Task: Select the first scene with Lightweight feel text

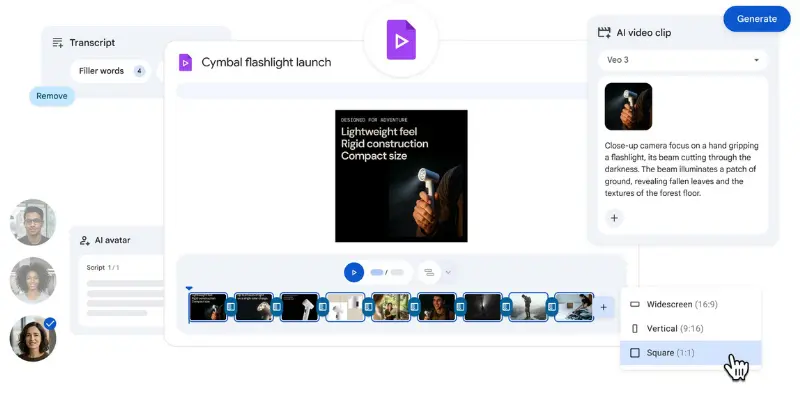Action: pyautogui.click(x=208, y=307)
